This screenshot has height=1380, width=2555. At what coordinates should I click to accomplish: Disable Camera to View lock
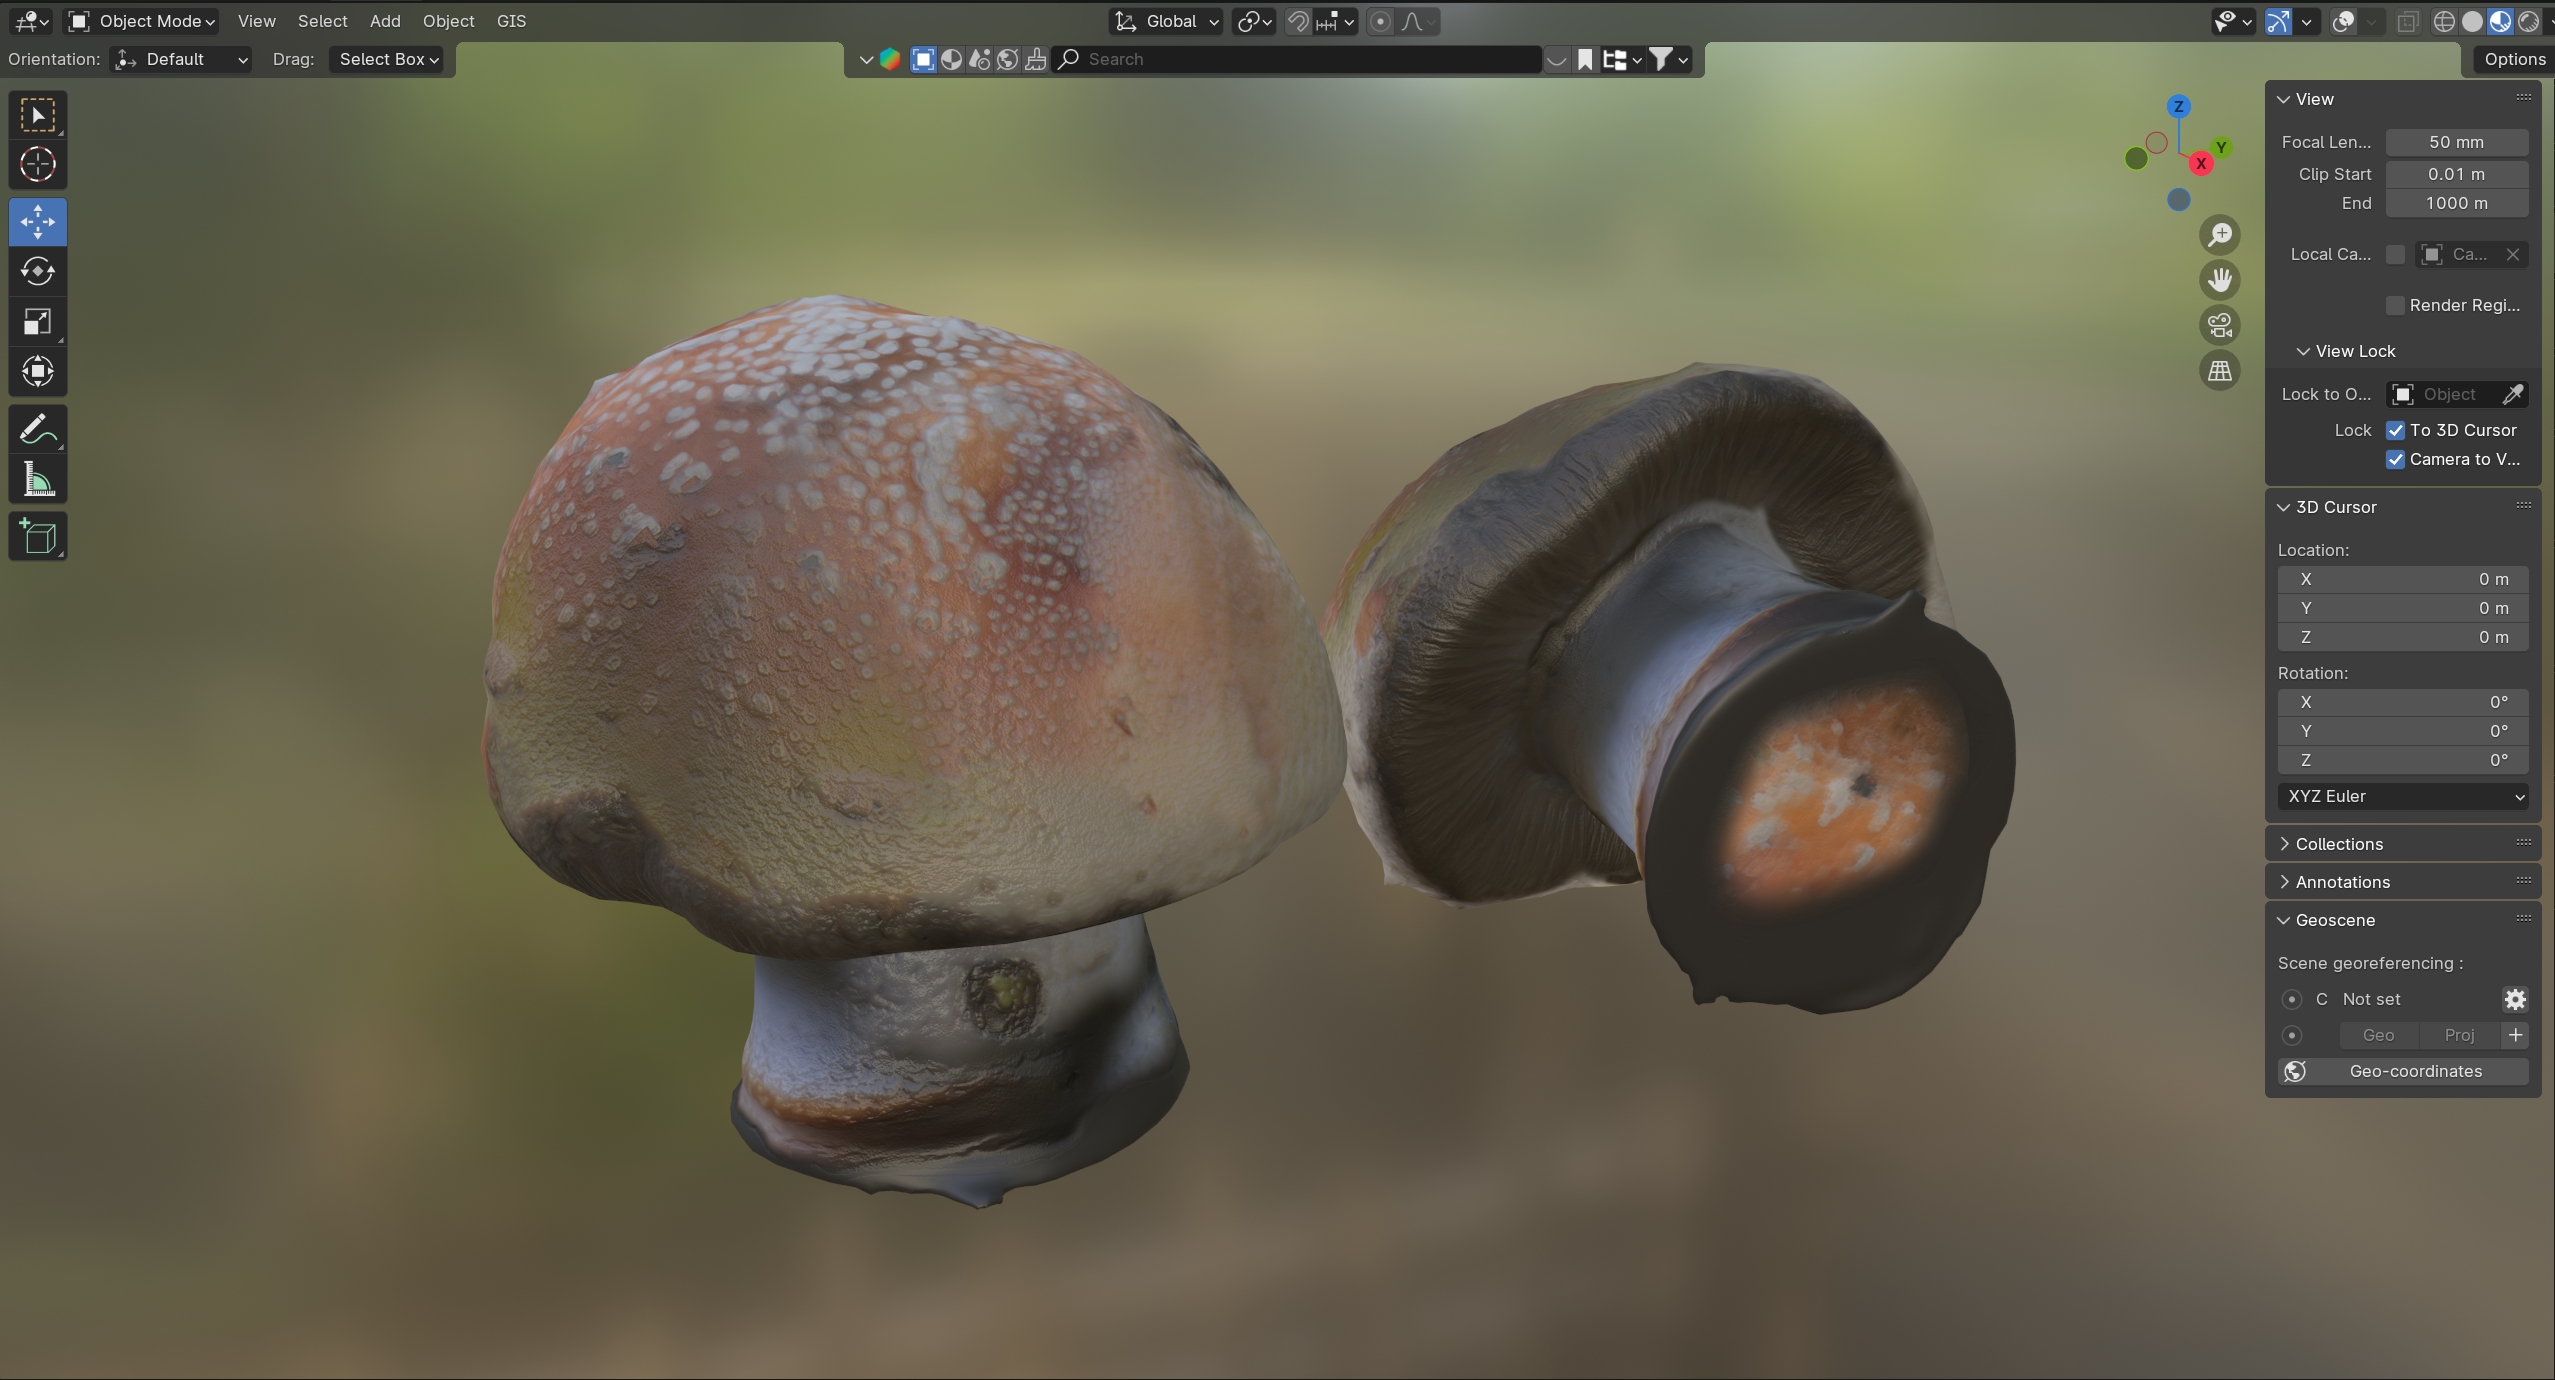(x=2395, y=459)
